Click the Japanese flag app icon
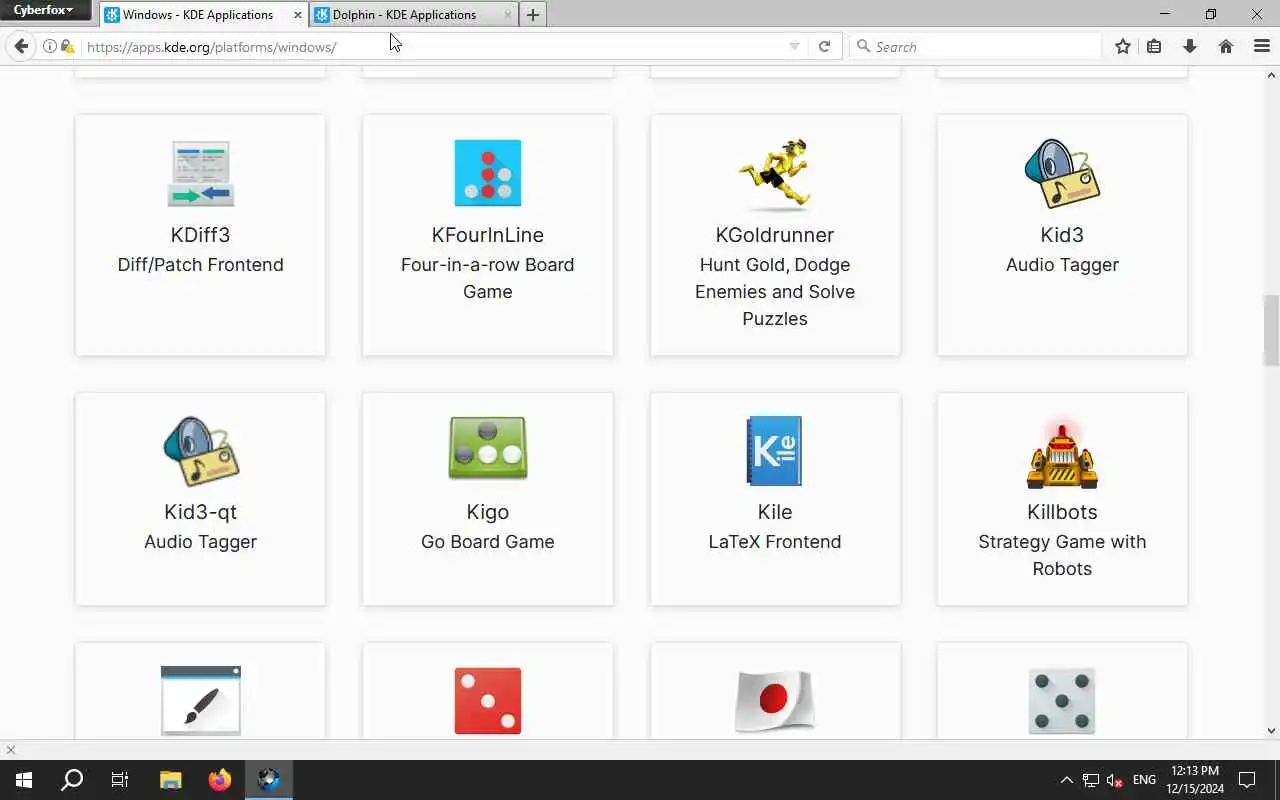Screen dimensions: 1280x800 [x=775, y=701]
